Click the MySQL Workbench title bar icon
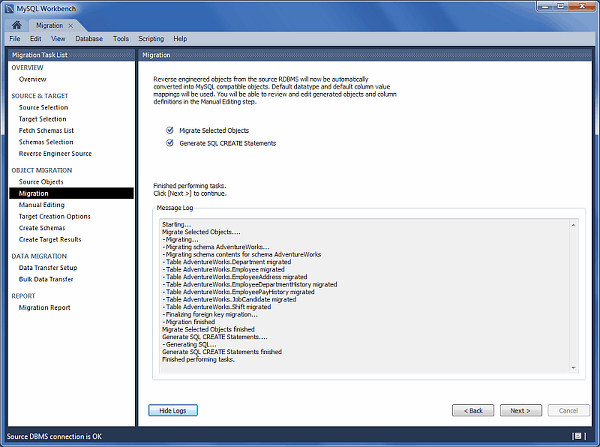 pyautogui.click(x=10, y=8)
